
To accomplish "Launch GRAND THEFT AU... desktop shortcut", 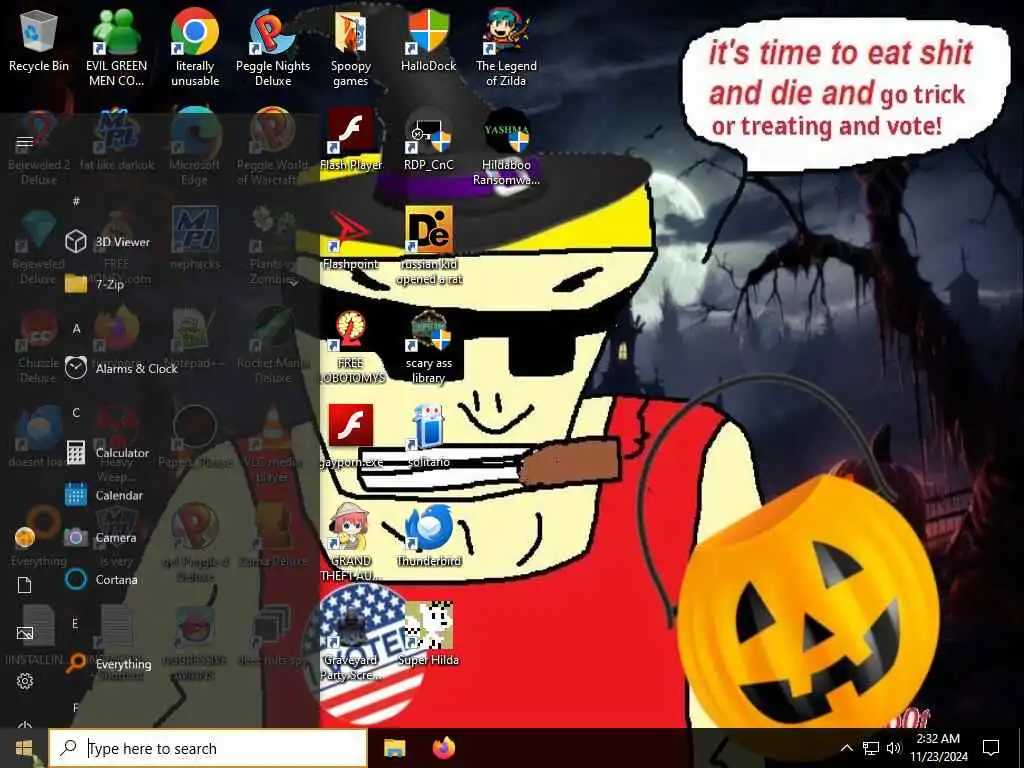I will (x=351, y=542).
